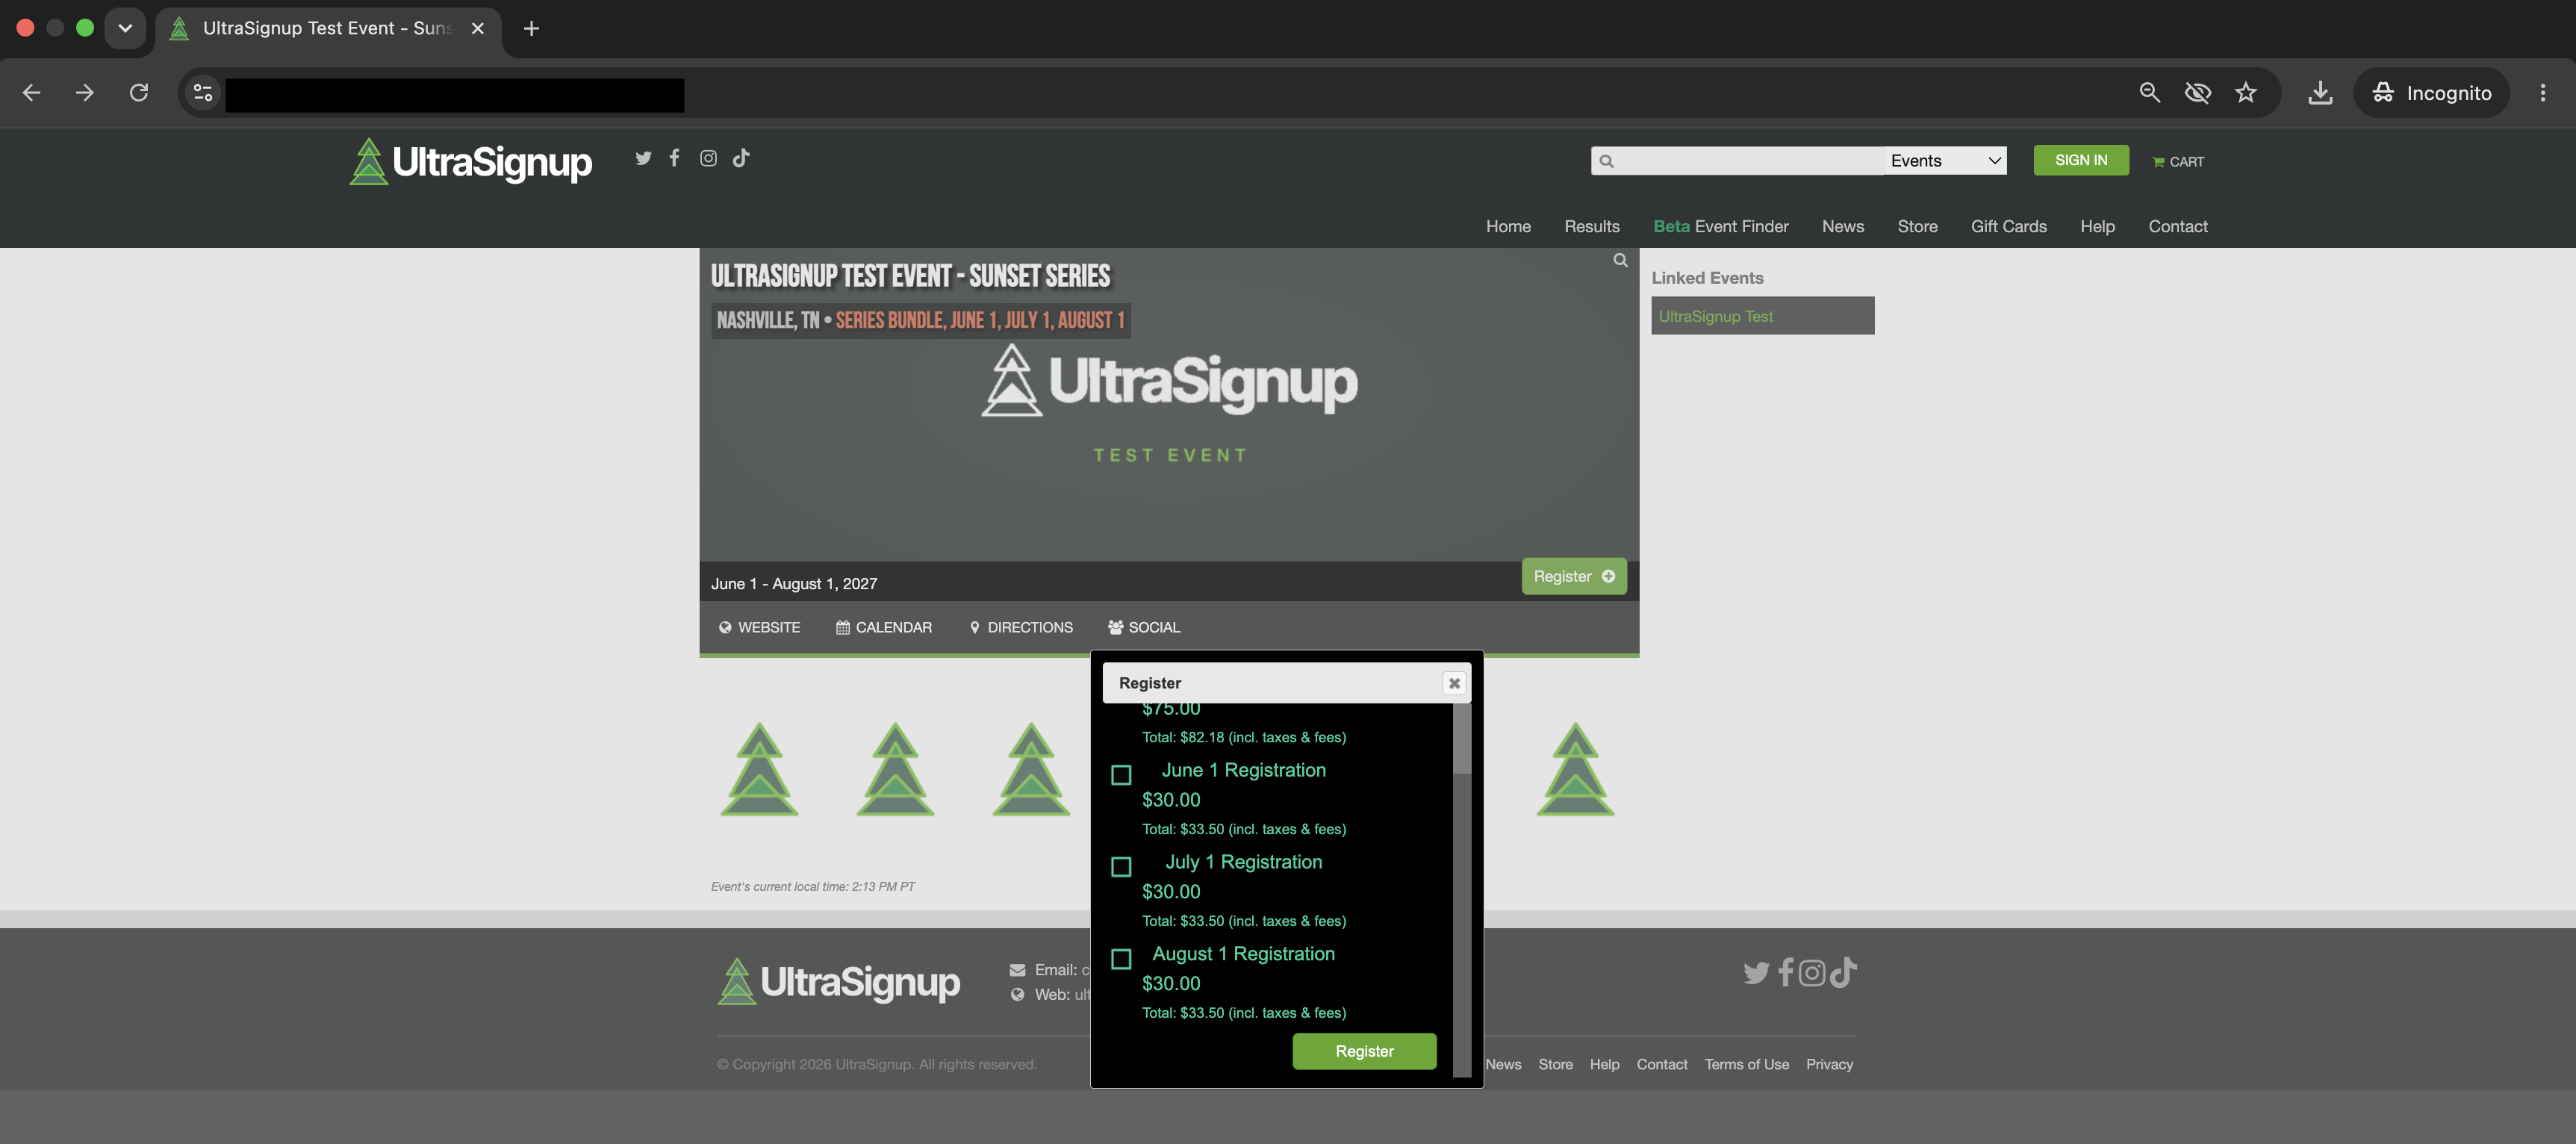Open a new browser tab
Viewport: 2576px width, 1144px height.
coord(531,28)
